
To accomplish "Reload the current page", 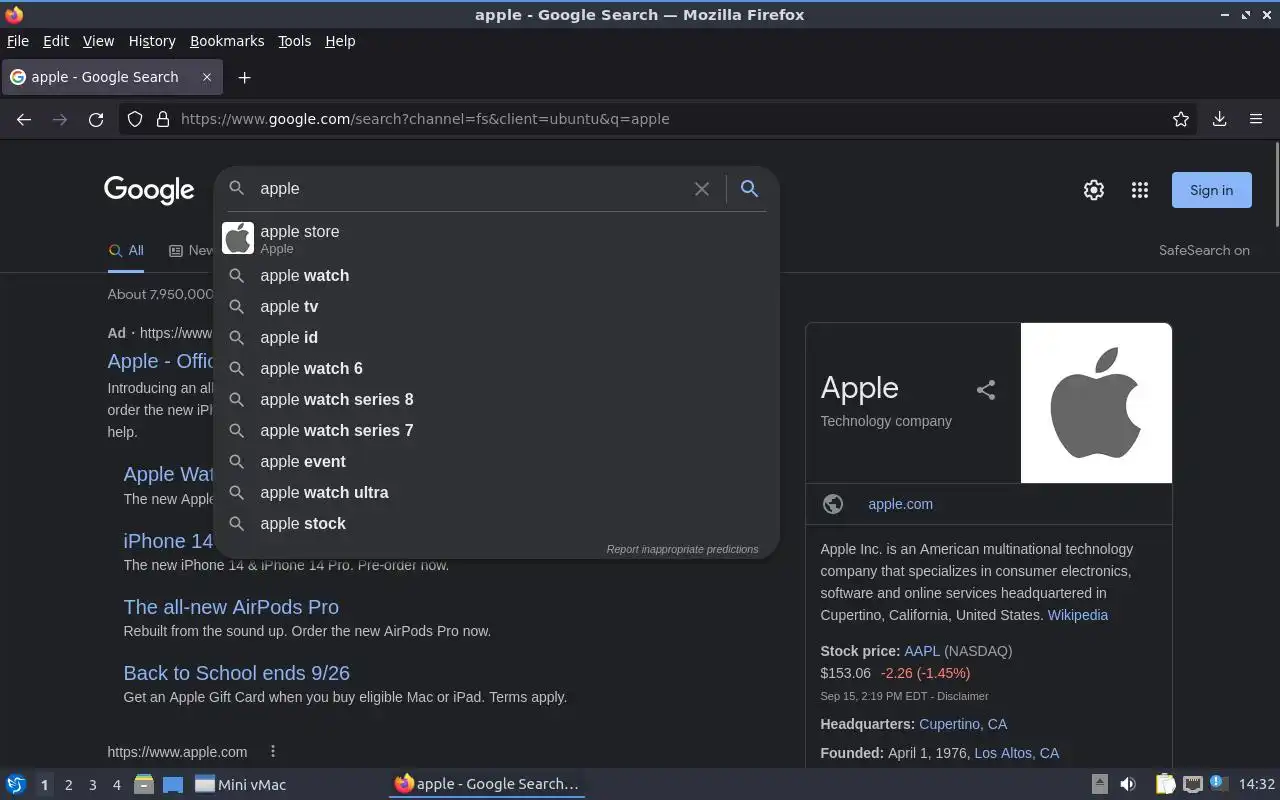I will pyautogui.click(x=96, y=119).
